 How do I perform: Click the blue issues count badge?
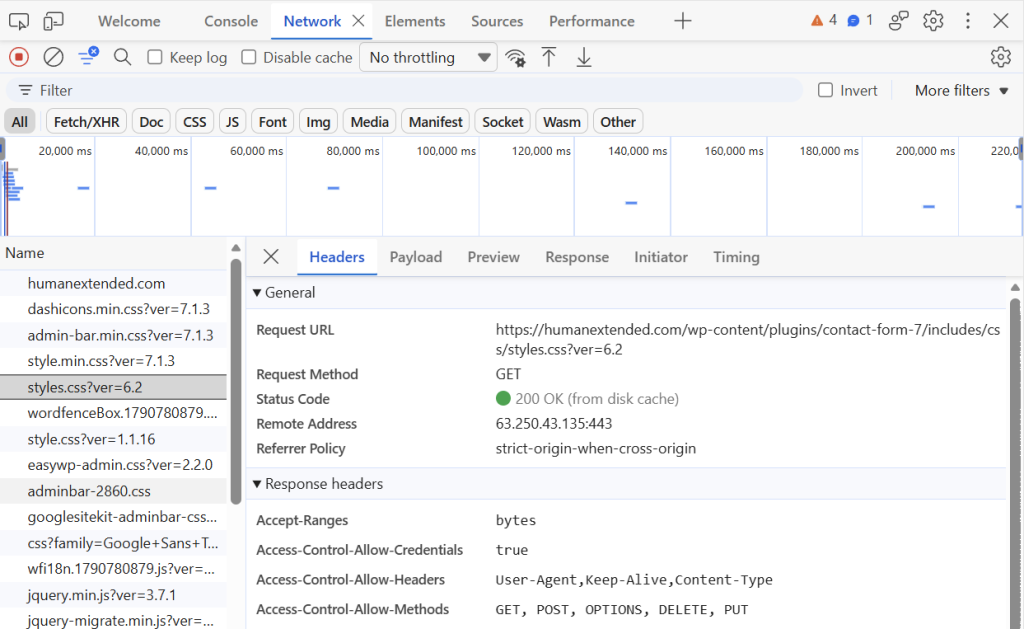859,20
